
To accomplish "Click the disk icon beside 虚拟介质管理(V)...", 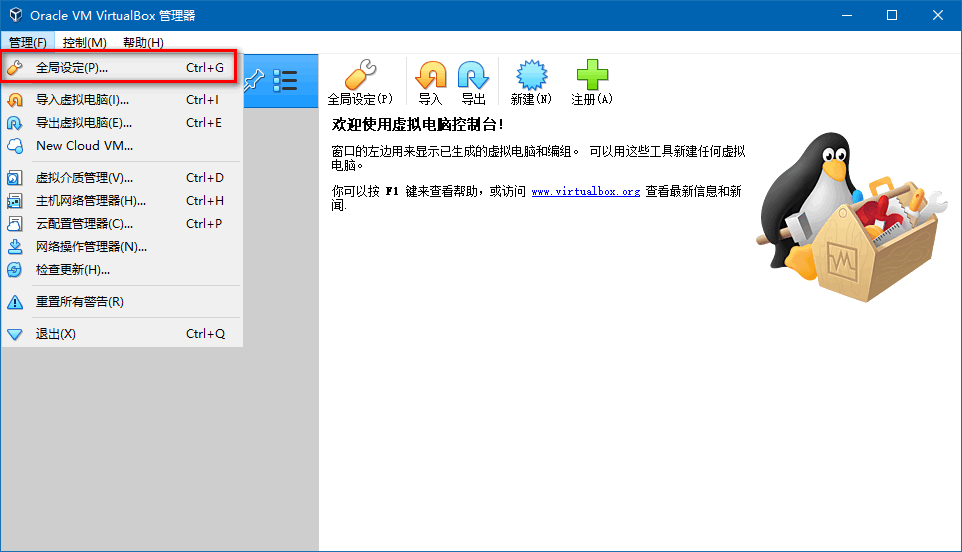I will [x=15, y=178].
